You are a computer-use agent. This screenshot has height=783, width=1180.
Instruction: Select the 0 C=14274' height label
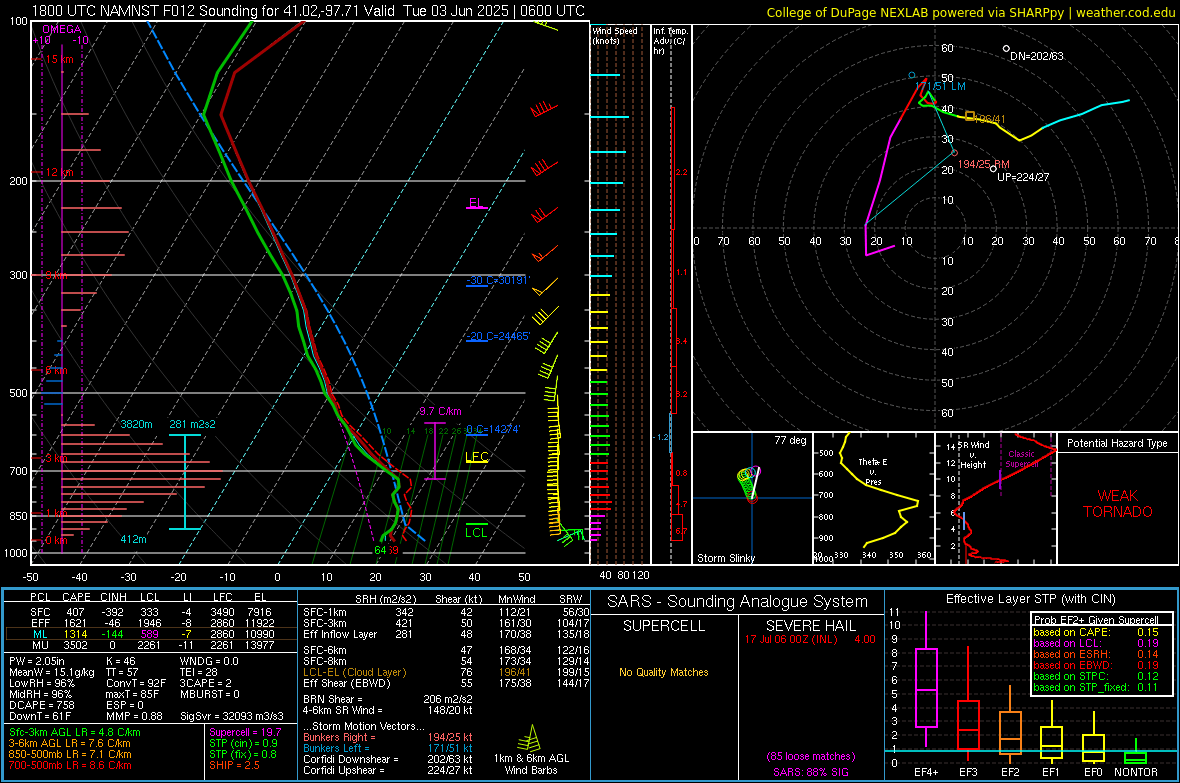pyautogui.click(x=493, y=429)
